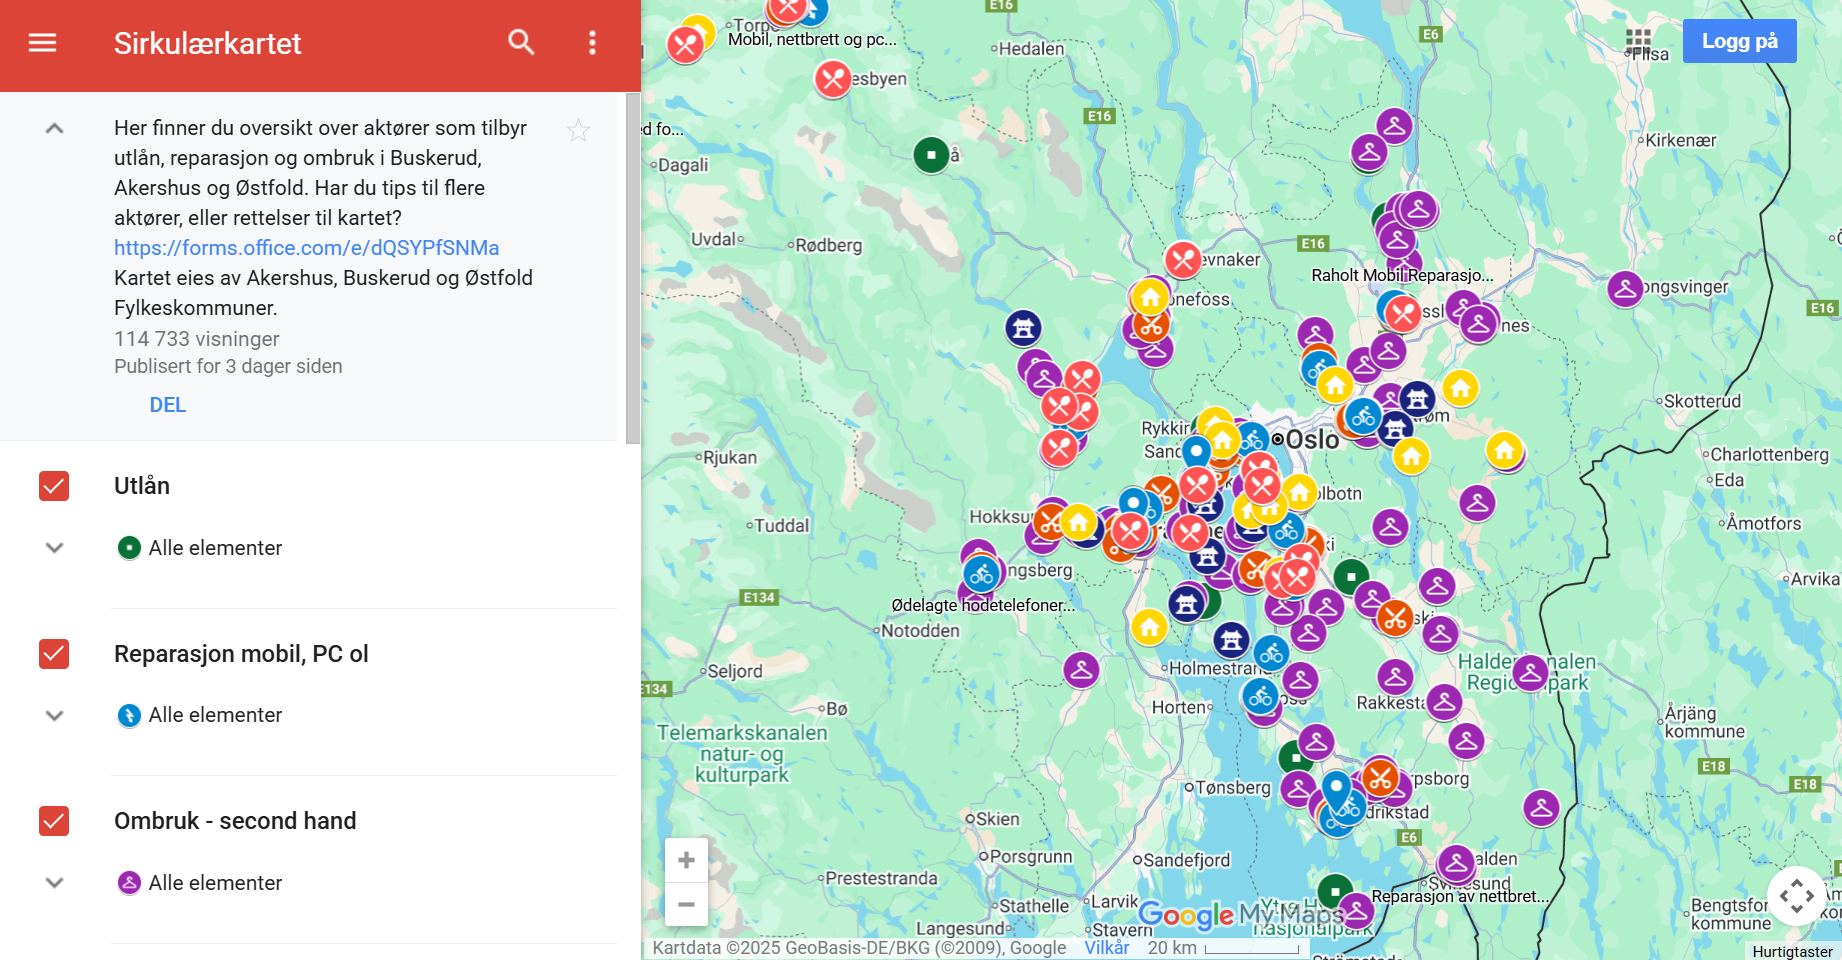This screenshot has height=960, width=1842.
Task: Click the green marker east of Dagali
Action: tap(931, 155)
